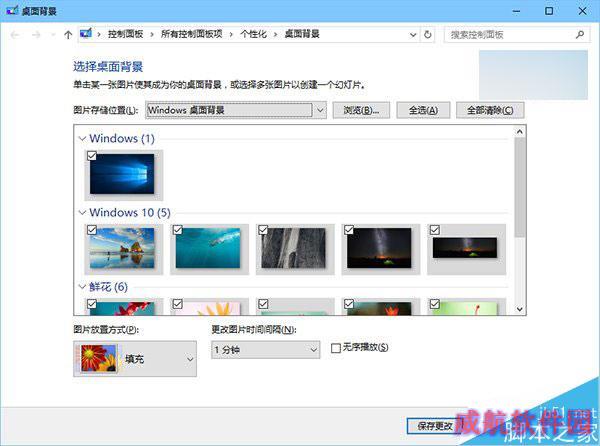Refresh the address bar location

(x=428, y=35)
